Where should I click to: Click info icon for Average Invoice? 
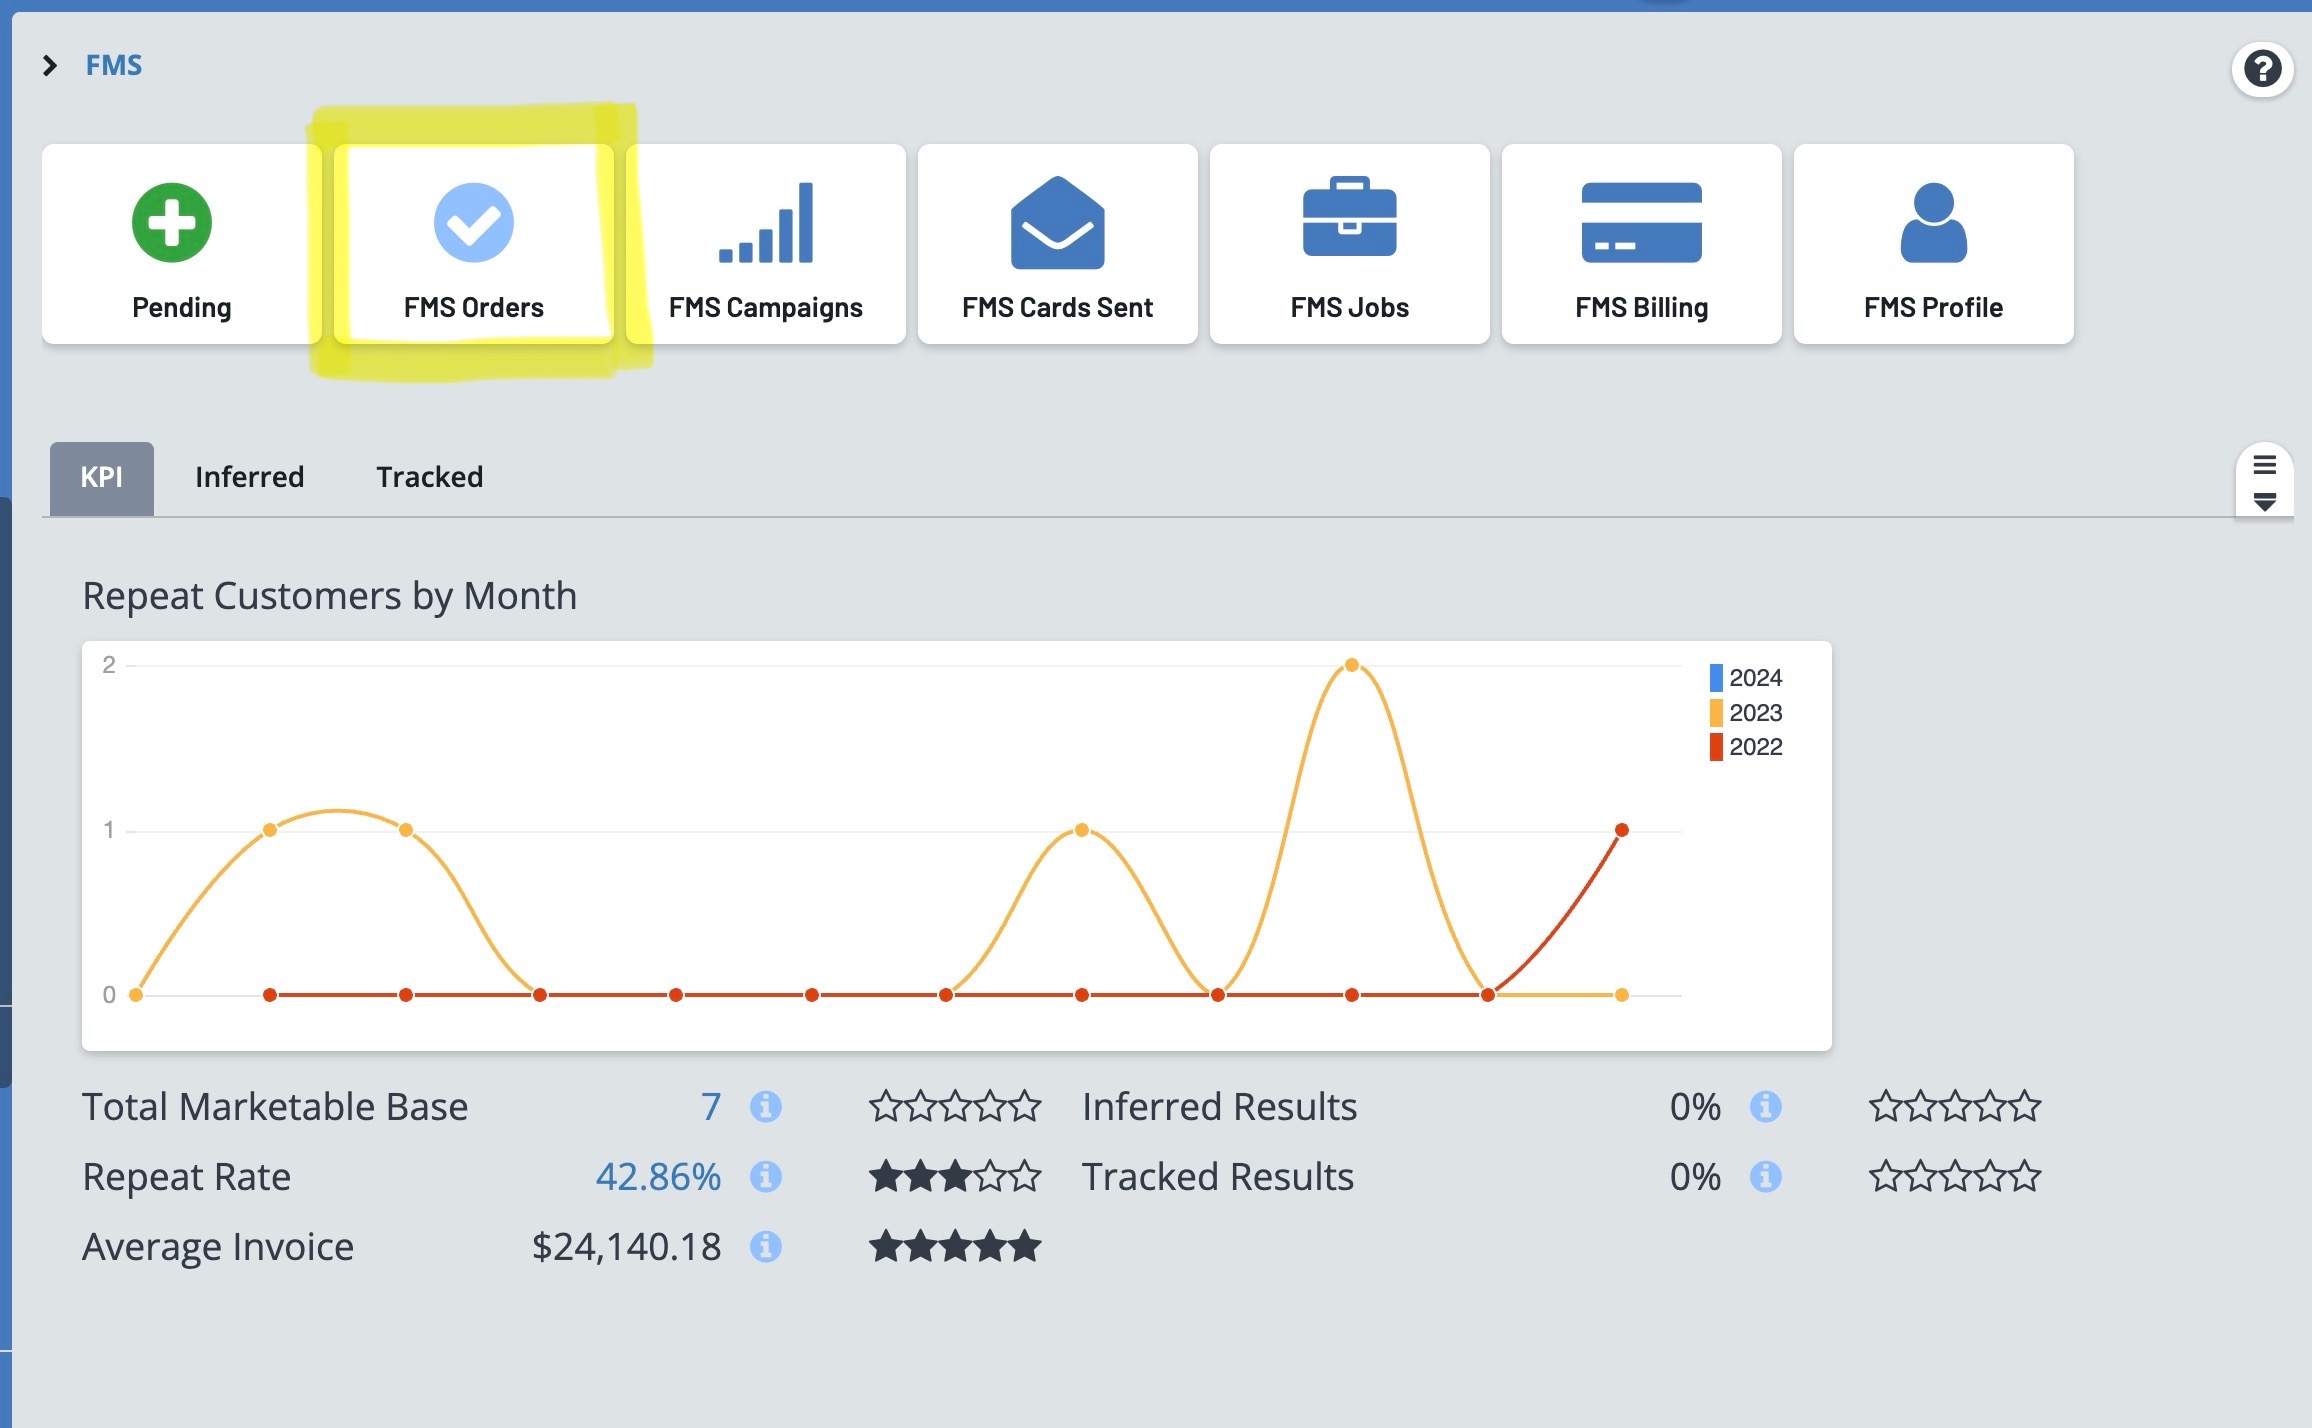(765, 1246)
